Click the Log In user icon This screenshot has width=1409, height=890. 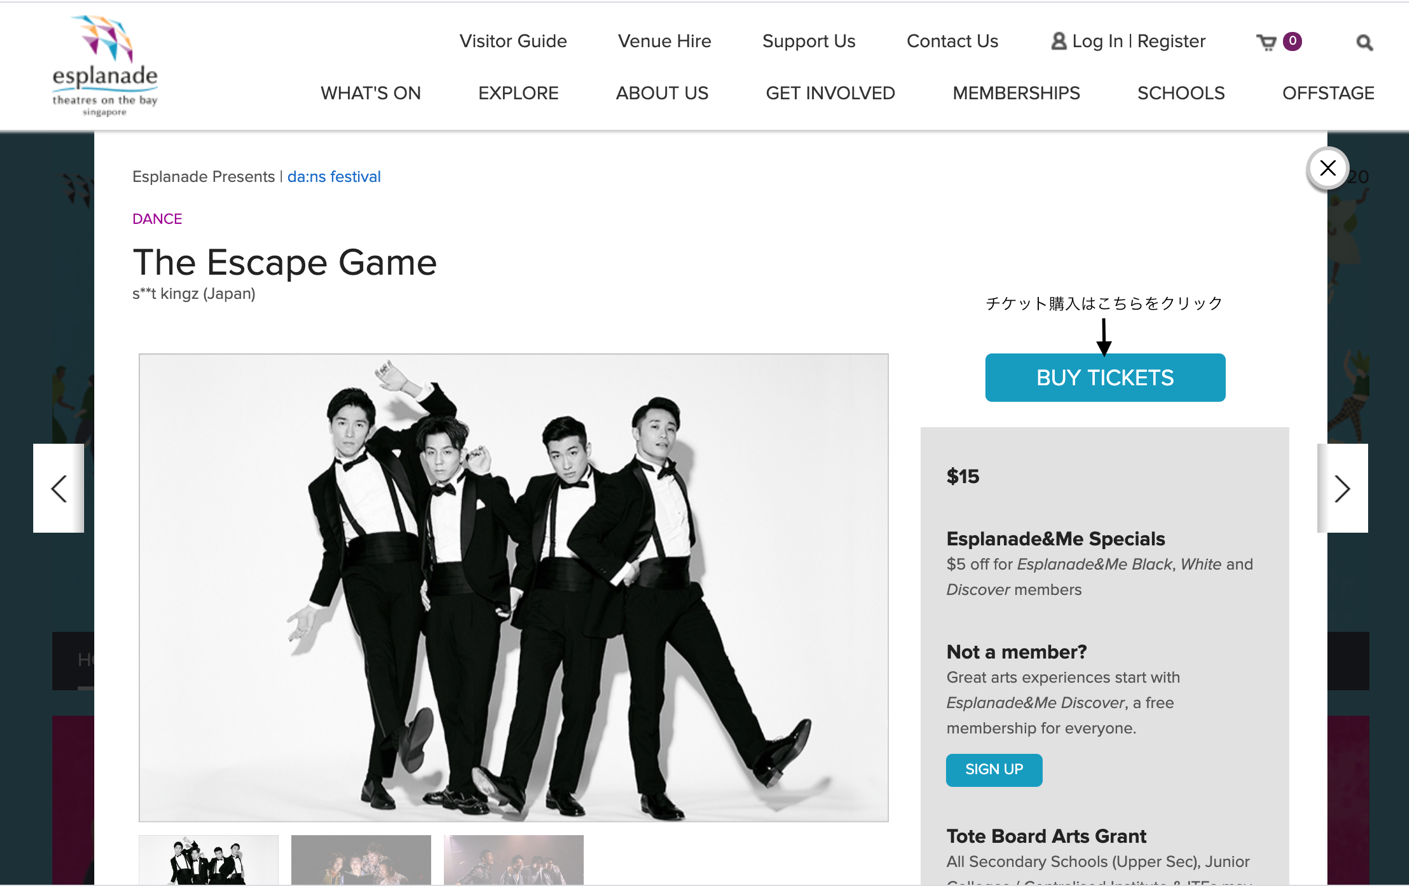1058,41
